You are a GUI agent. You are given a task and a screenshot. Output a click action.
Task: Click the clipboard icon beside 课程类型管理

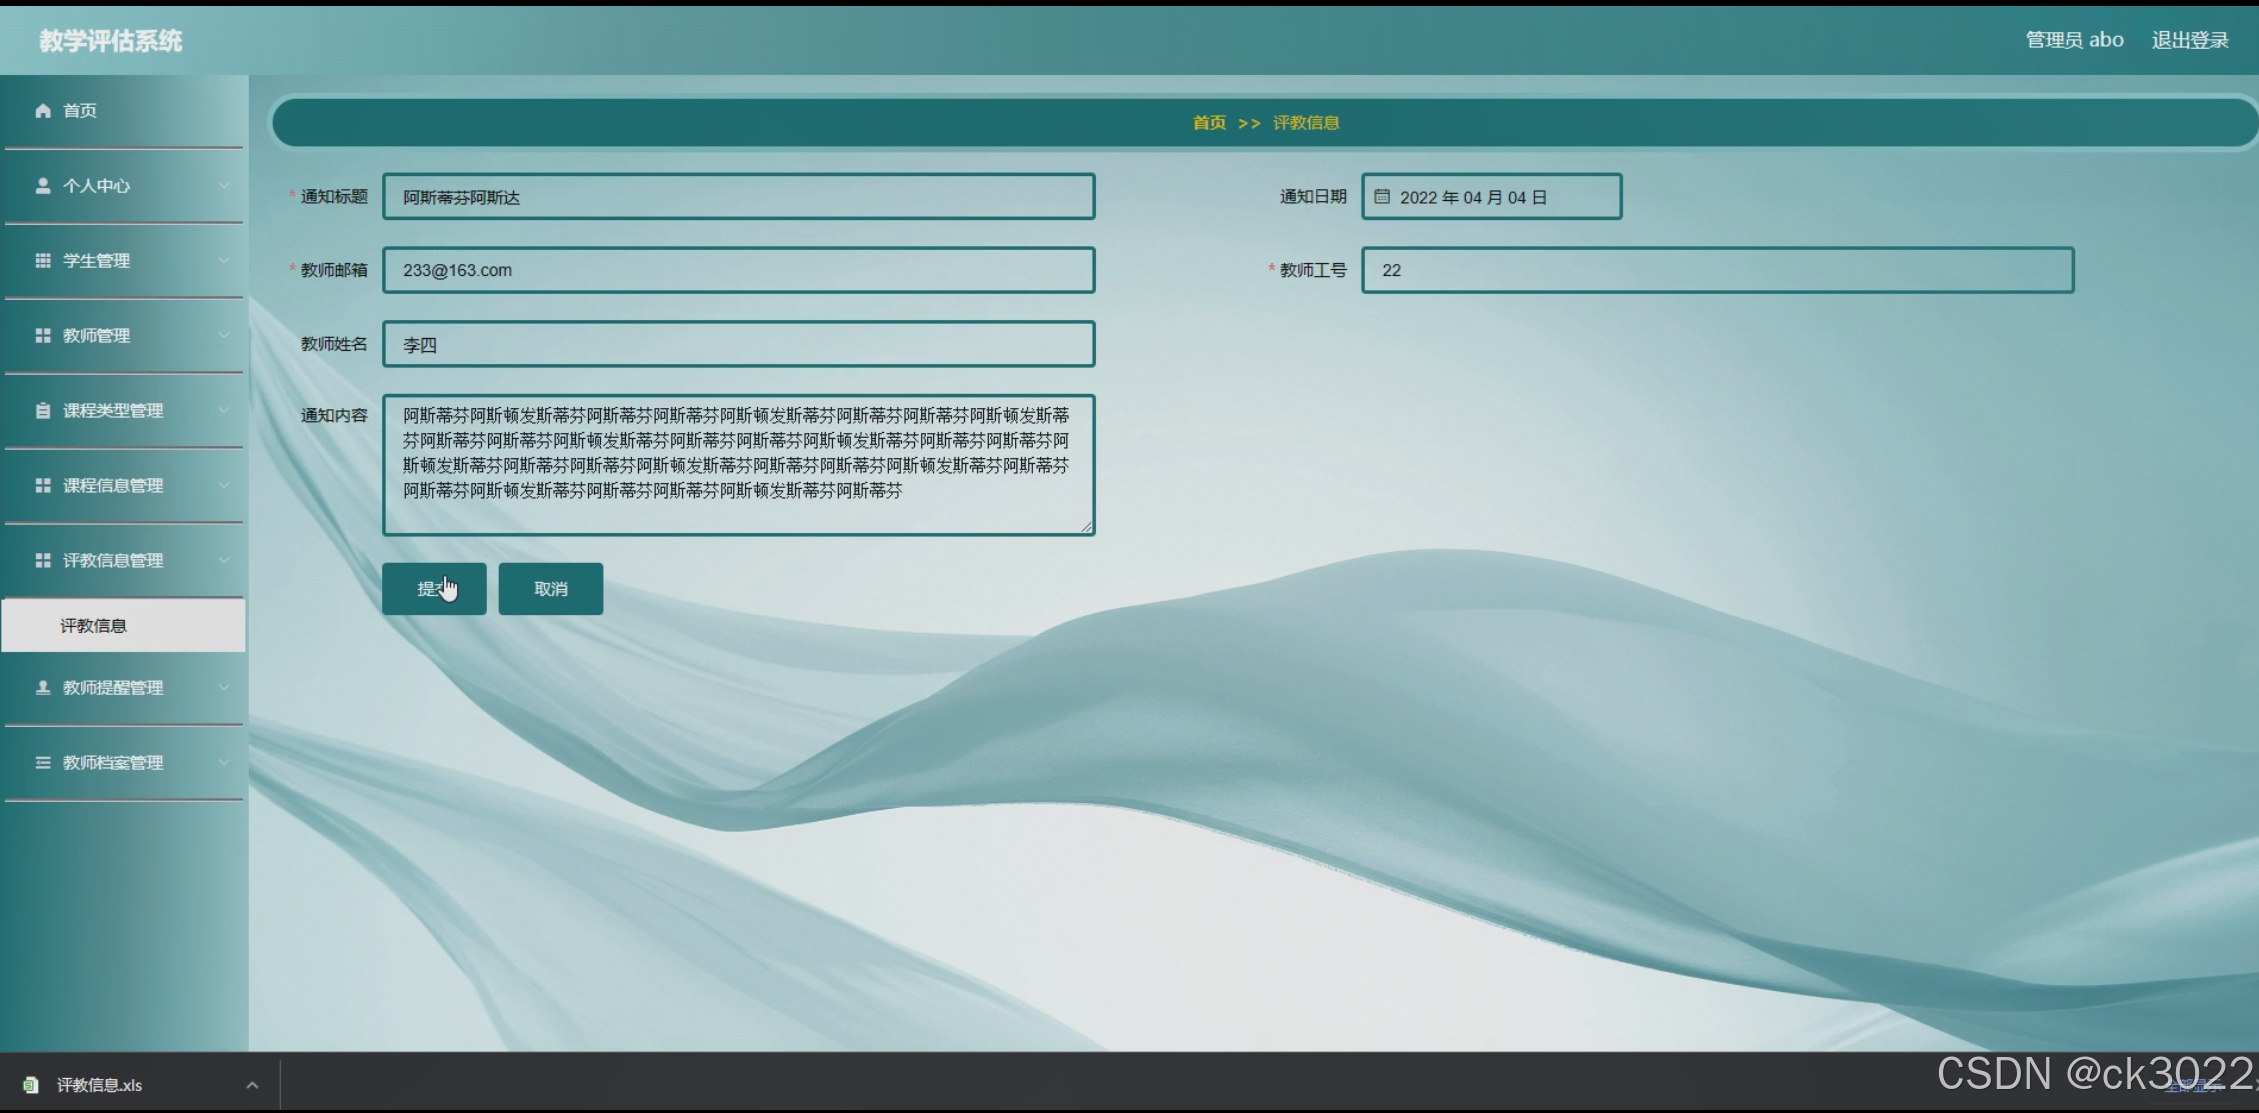click(43, 411)
